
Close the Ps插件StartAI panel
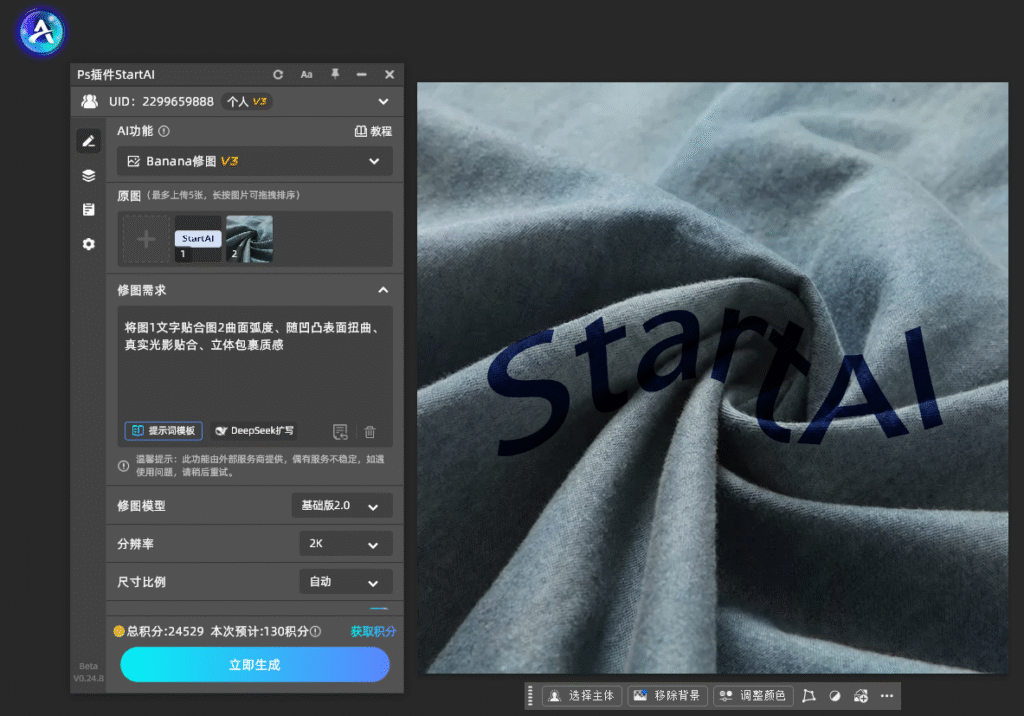[389, 74]
